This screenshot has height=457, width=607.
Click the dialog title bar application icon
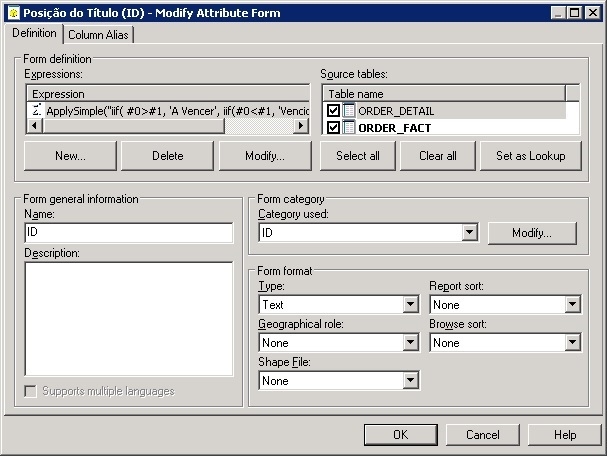point(14,13)
